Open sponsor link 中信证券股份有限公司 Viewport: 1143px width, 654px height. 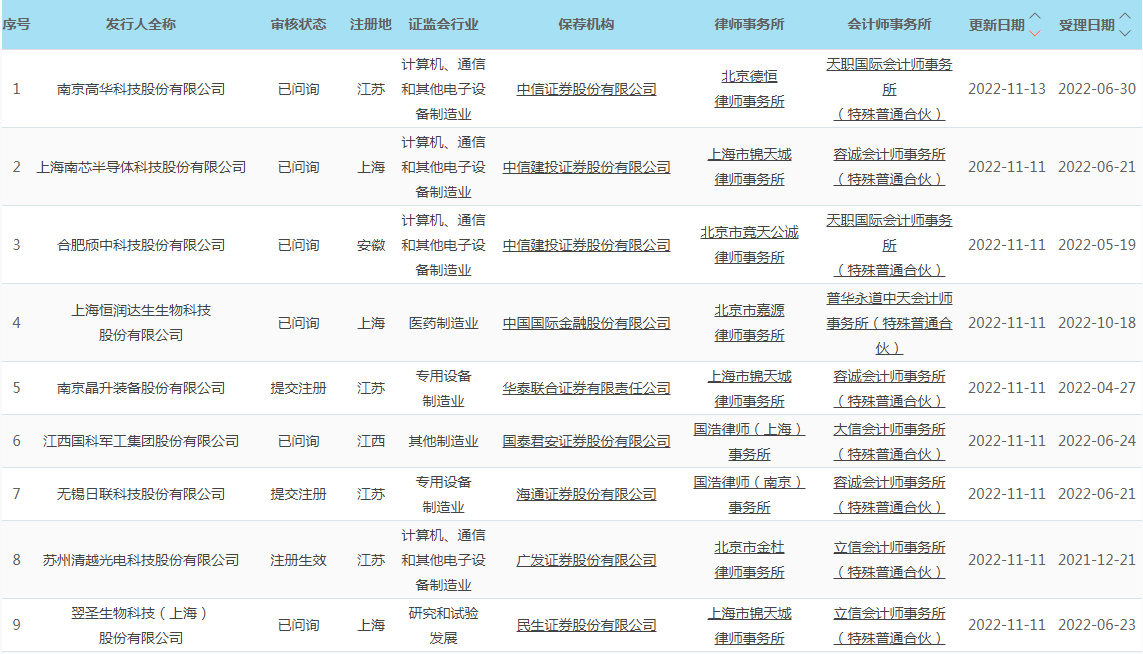pyautogui.click(x=586, y=89)
